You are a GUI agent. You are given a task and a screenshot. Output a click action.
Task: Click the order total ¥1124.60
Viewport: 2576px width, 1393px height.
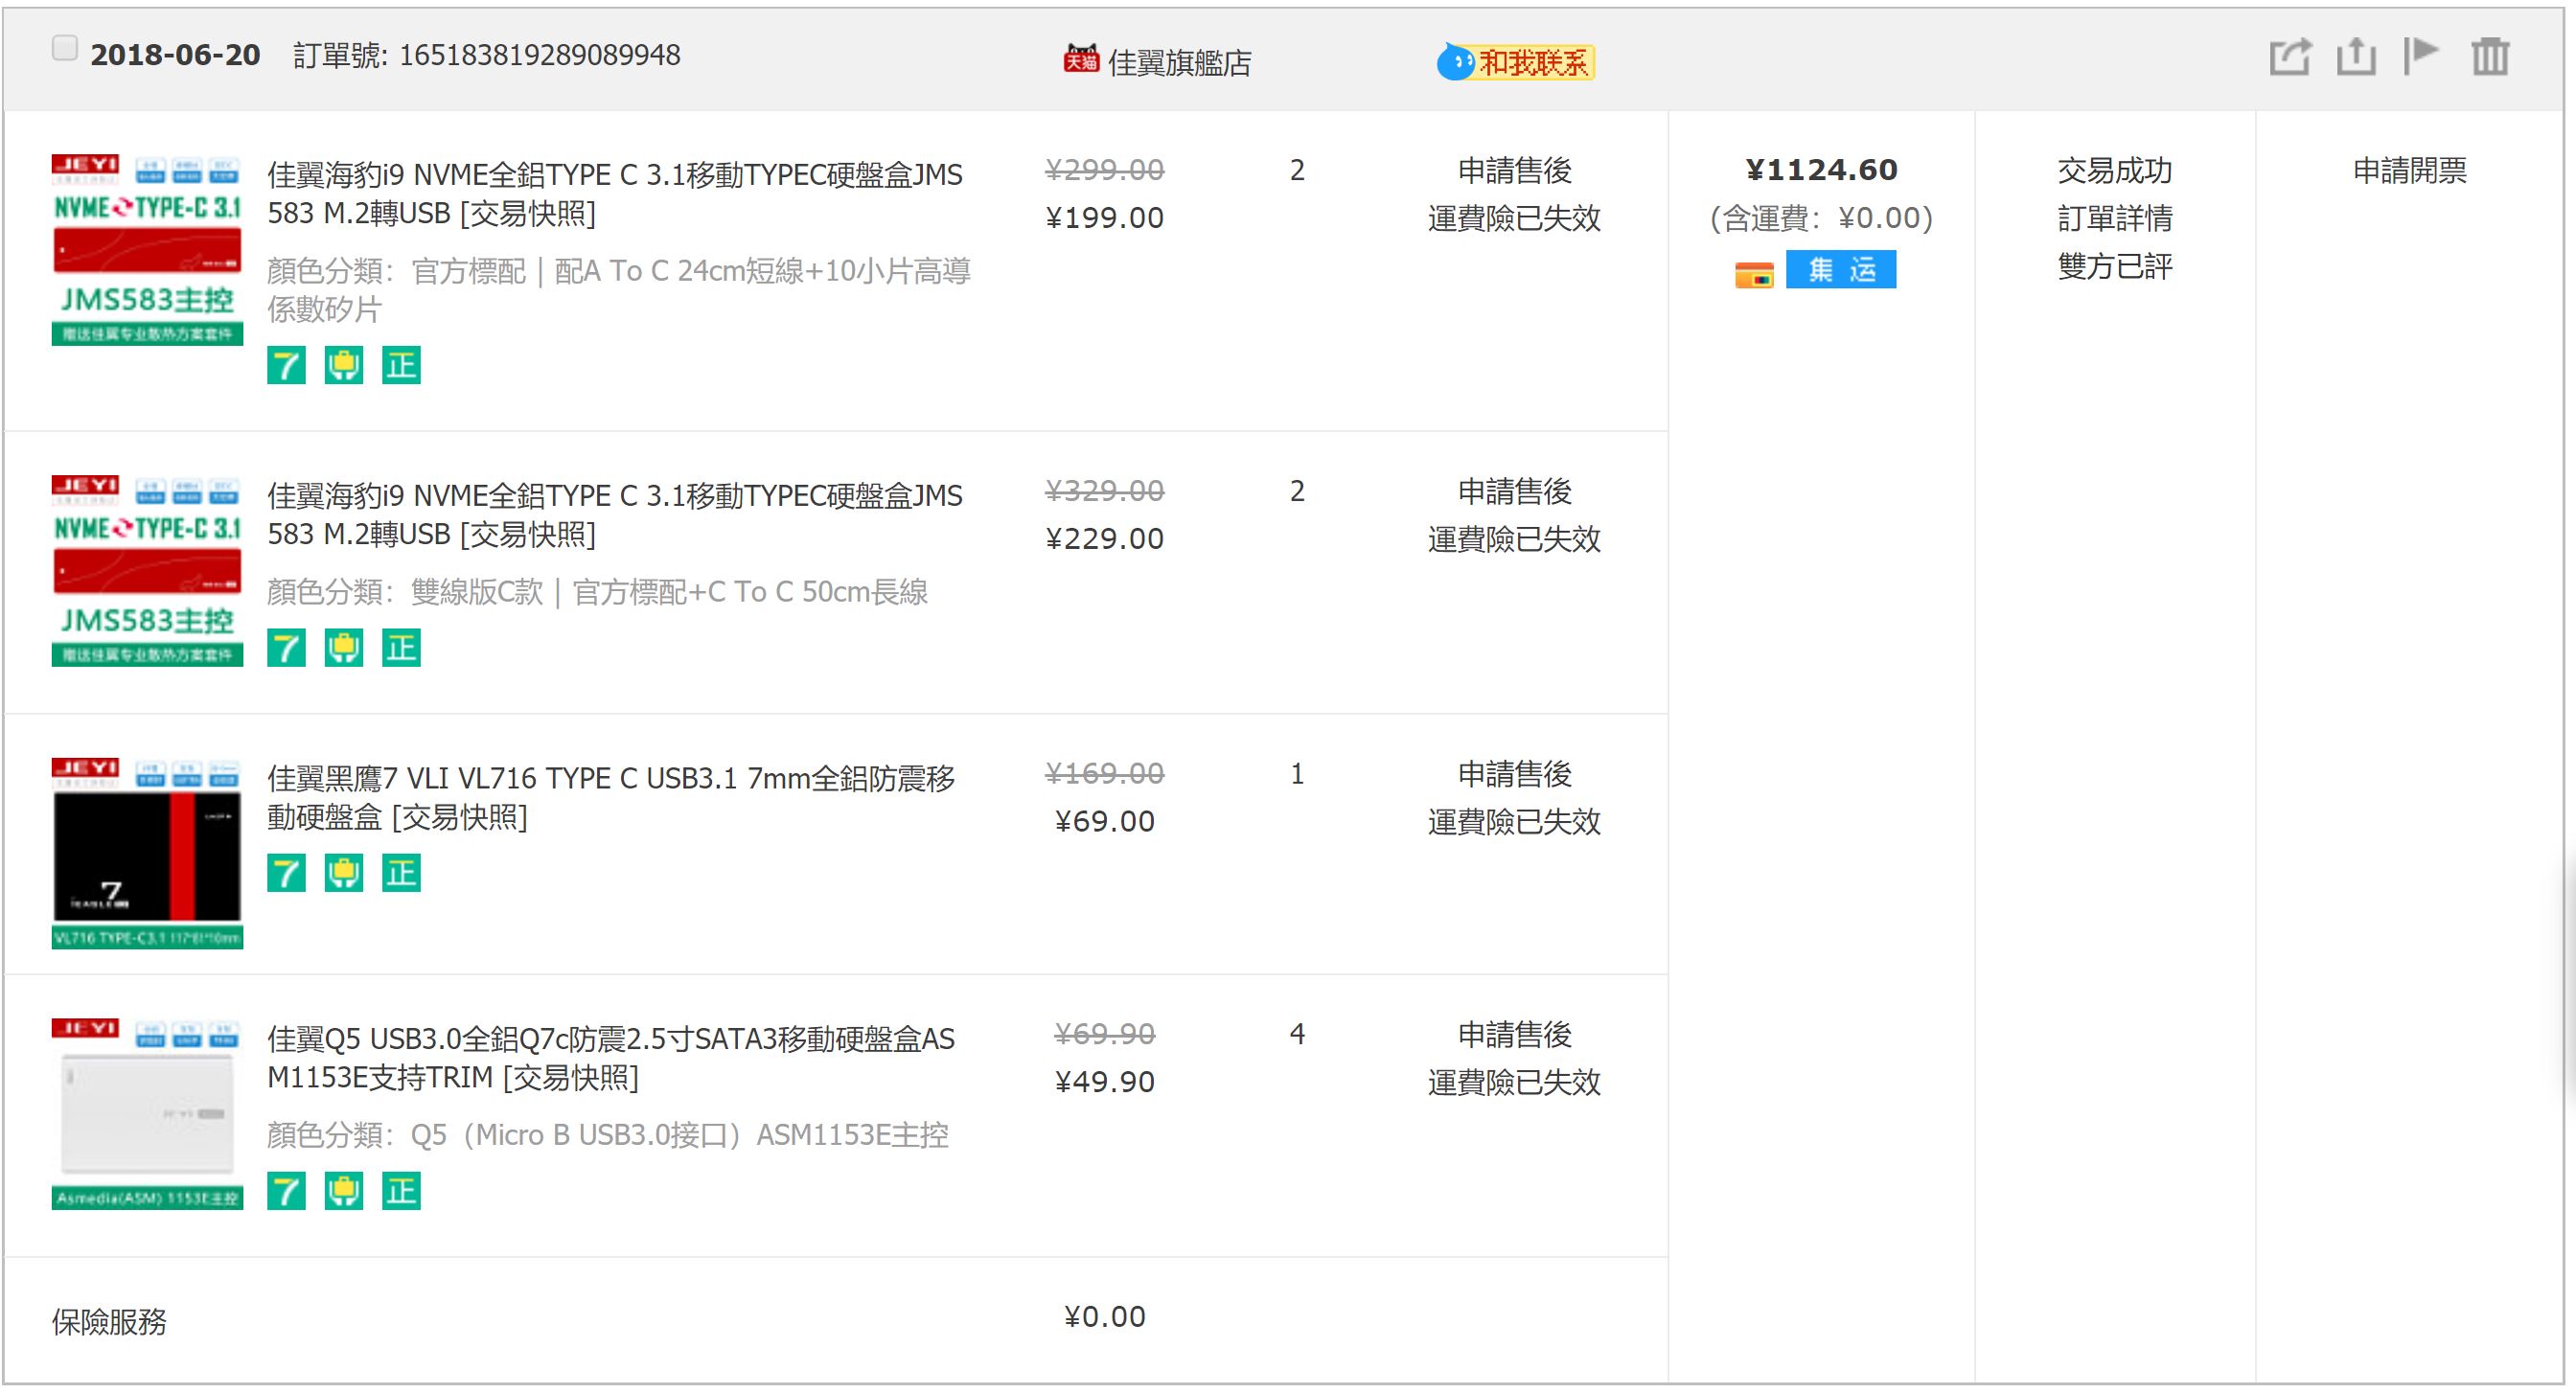(x=1821, y=170)
